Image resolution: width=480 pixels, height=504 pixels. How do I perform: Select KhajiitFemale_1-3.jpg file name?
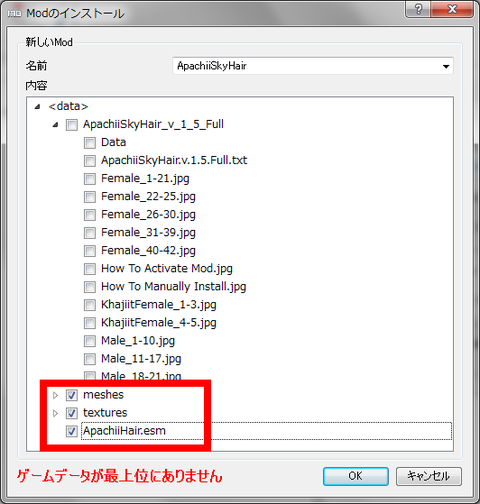(x=159, y=305)
